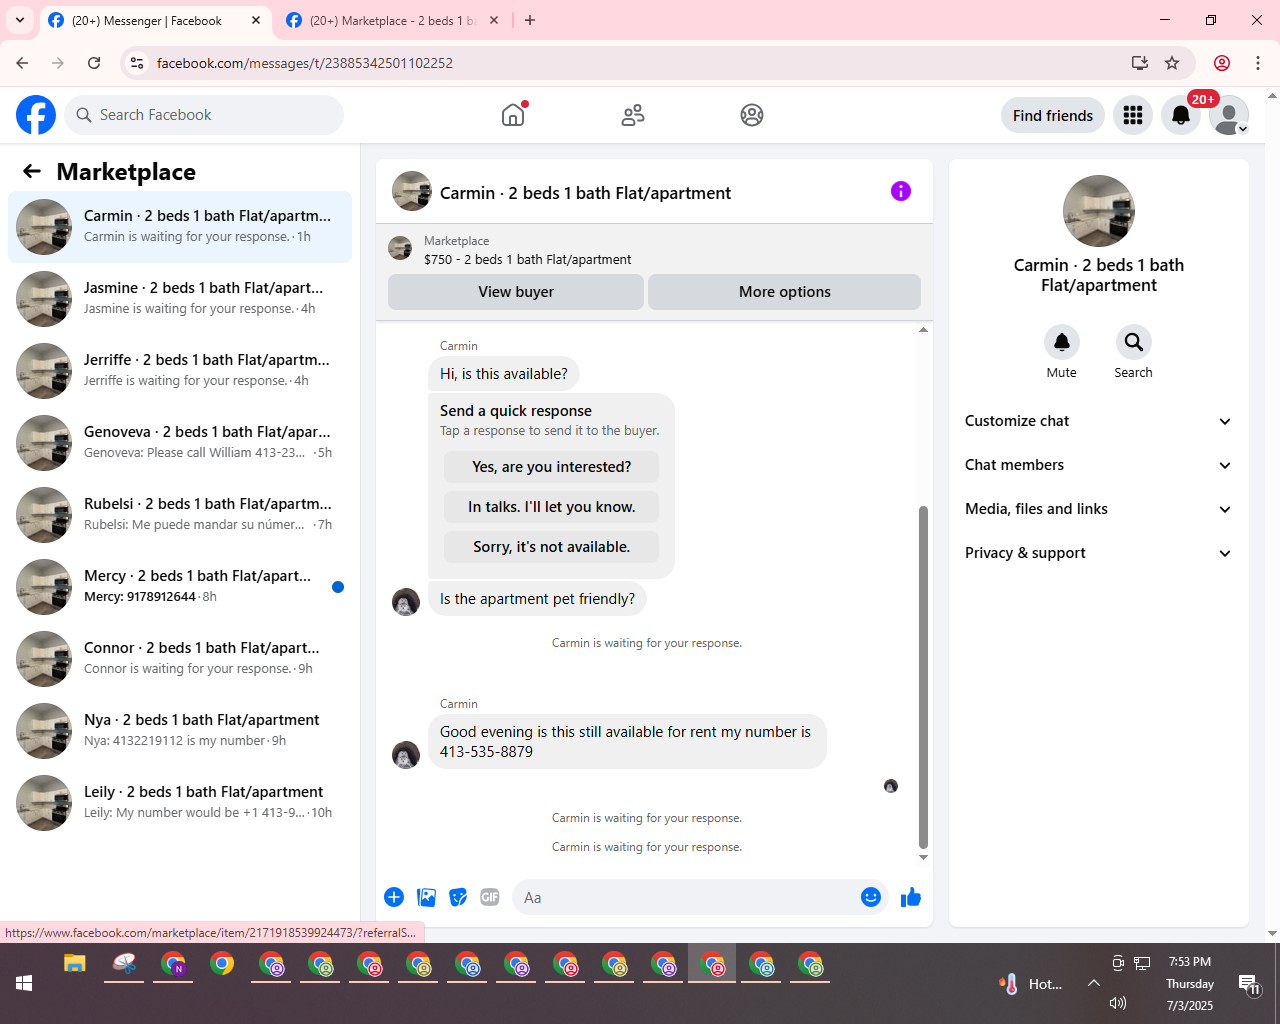Open conversation information purple icon
The width and height of the screenshot is (1280, 1024).
click(x=901, y=191)
